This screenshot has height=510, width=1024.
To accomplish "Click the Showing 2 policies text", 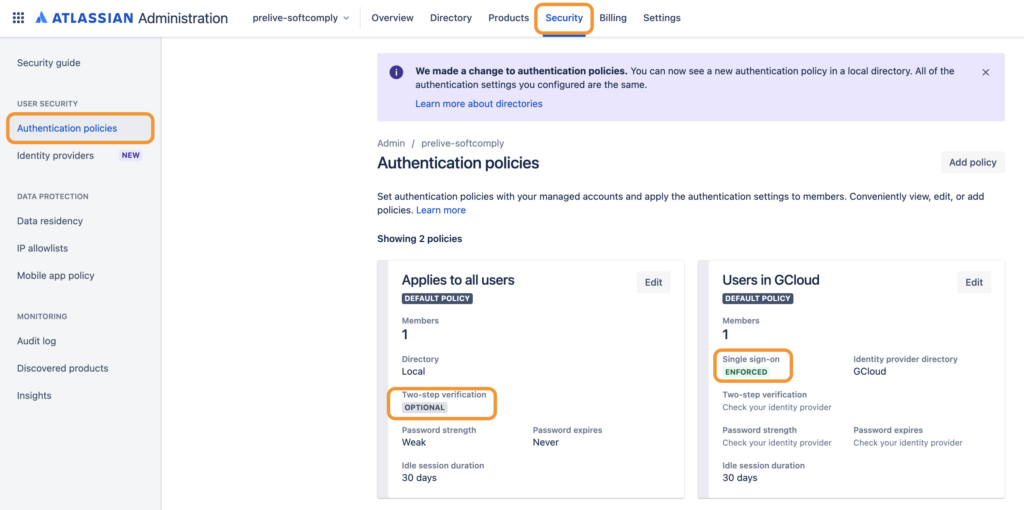I will 419,239.
